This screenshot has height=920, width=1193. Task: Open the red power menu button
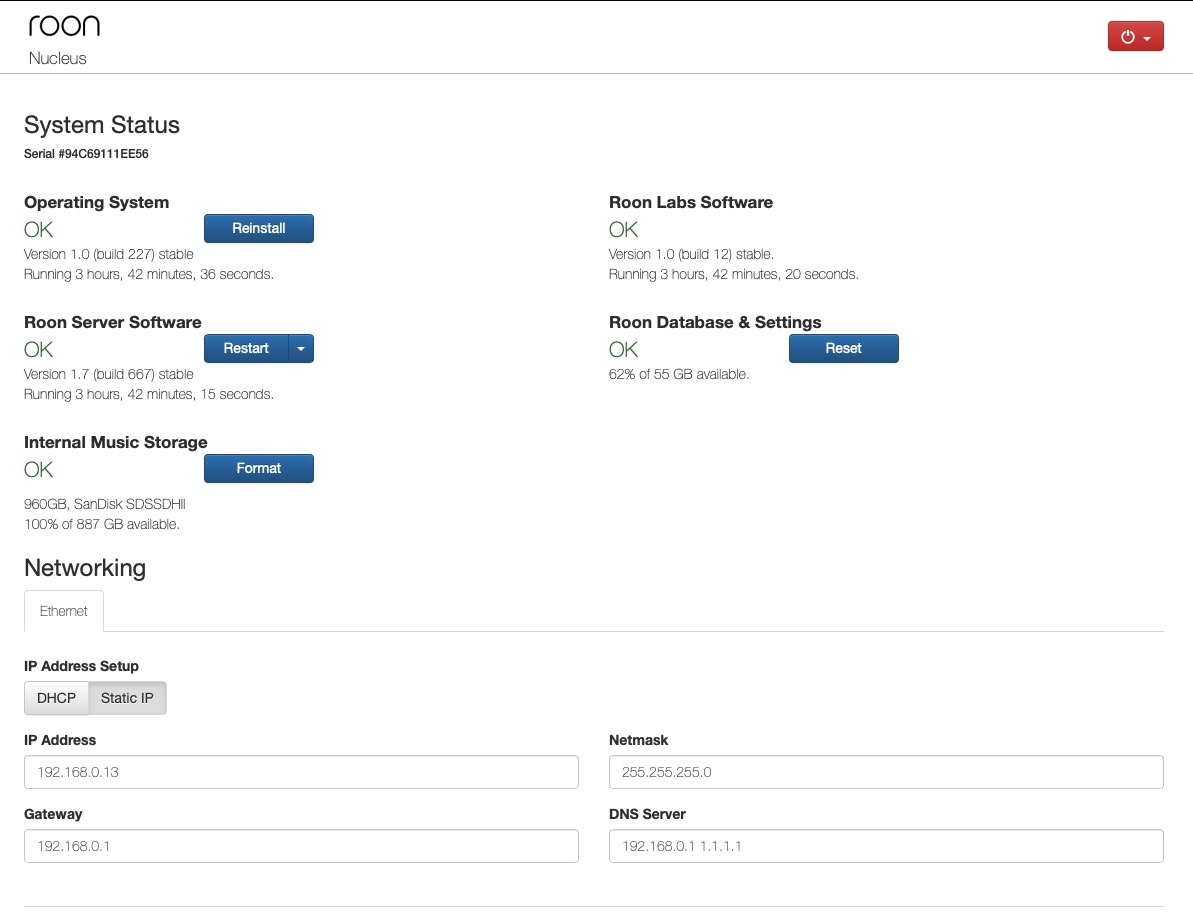tap(1135, 37)
